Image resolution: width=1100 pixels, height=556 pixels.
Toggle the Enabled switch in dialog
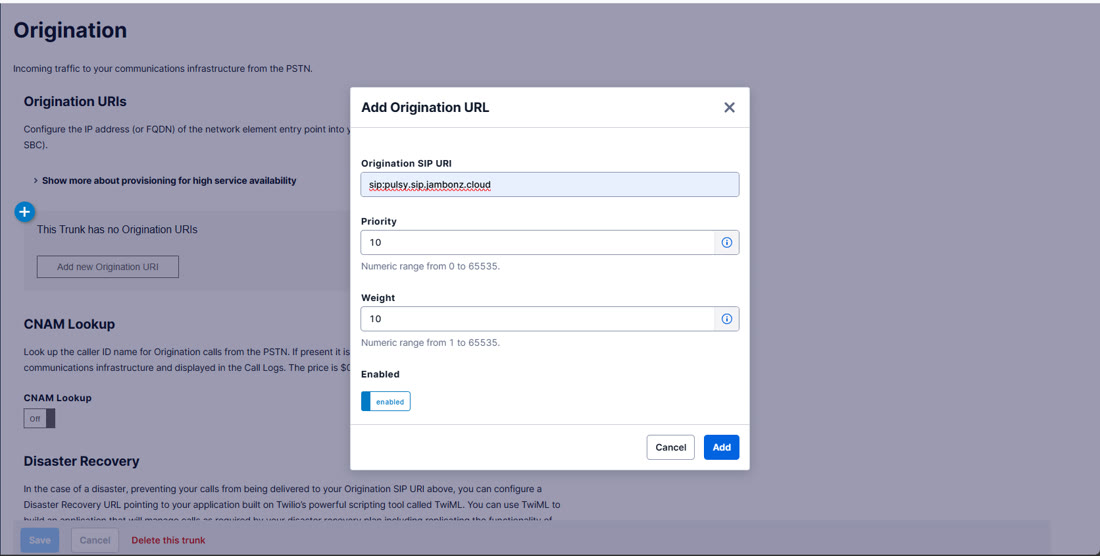coord(386,401)
